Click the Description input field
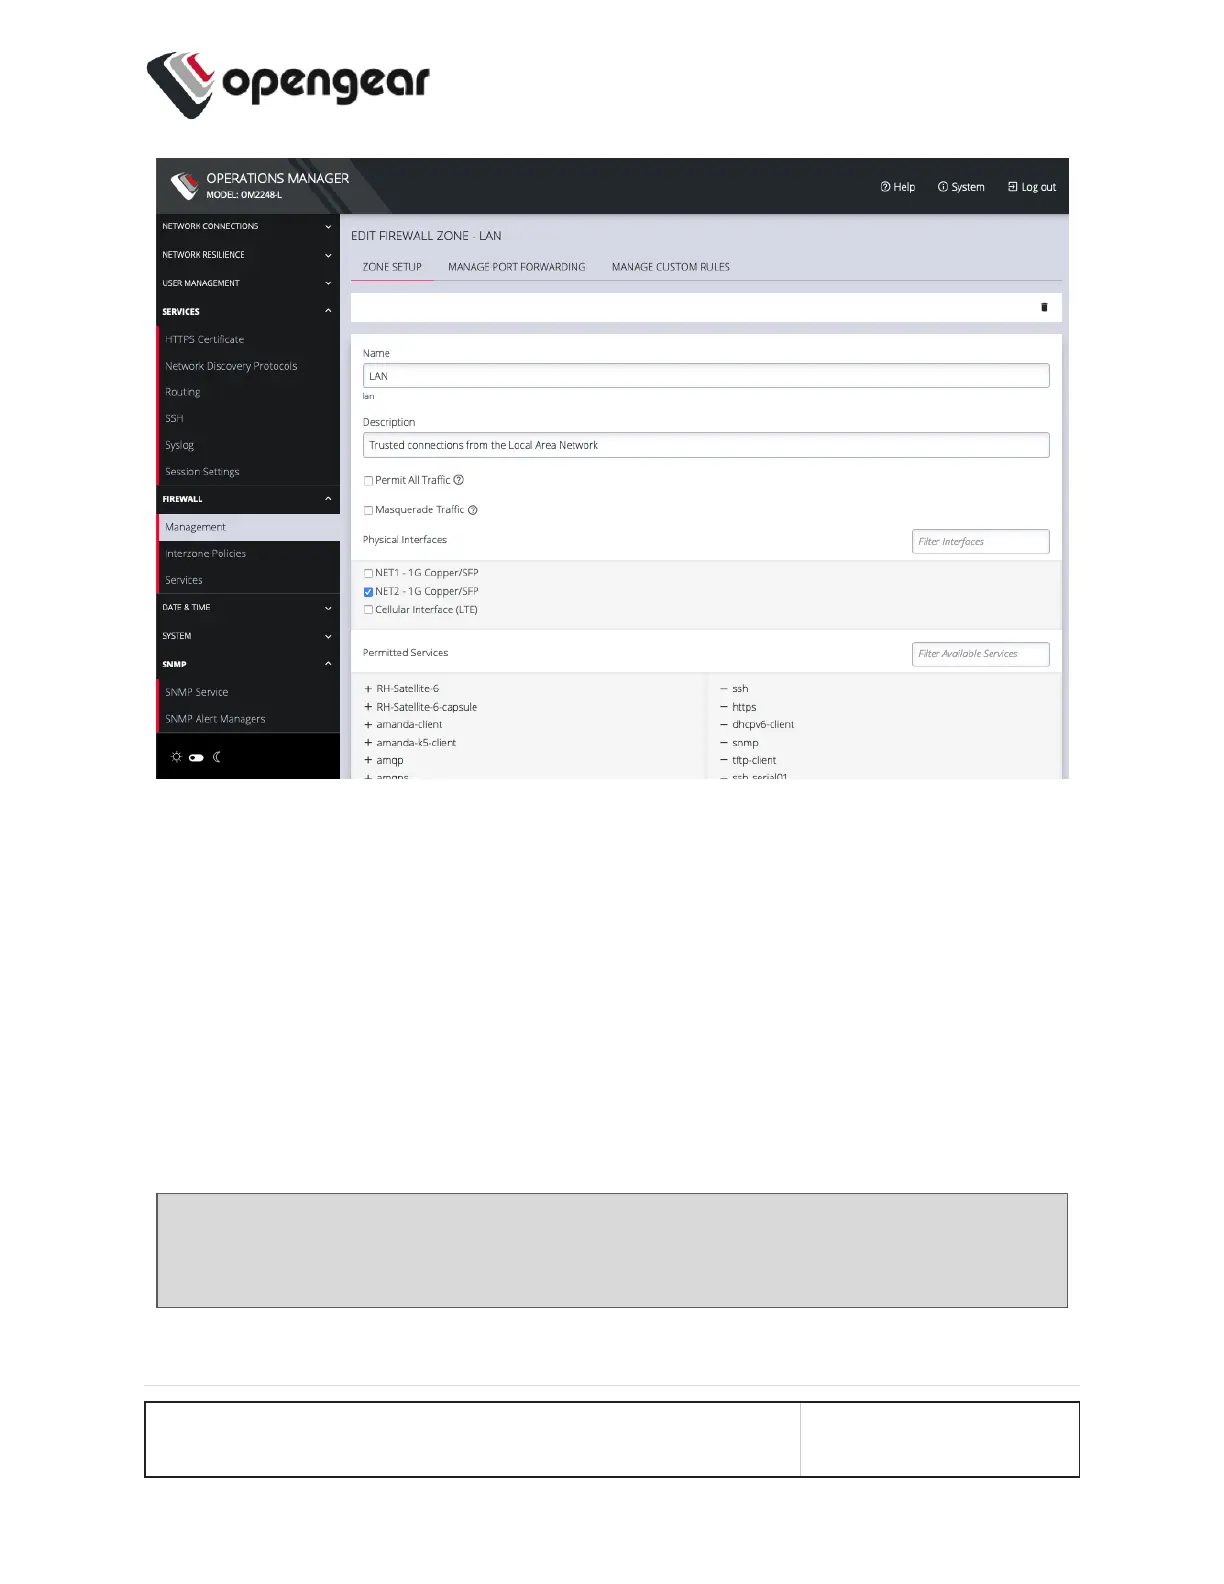1224x1584 pixels. (706, 445)
